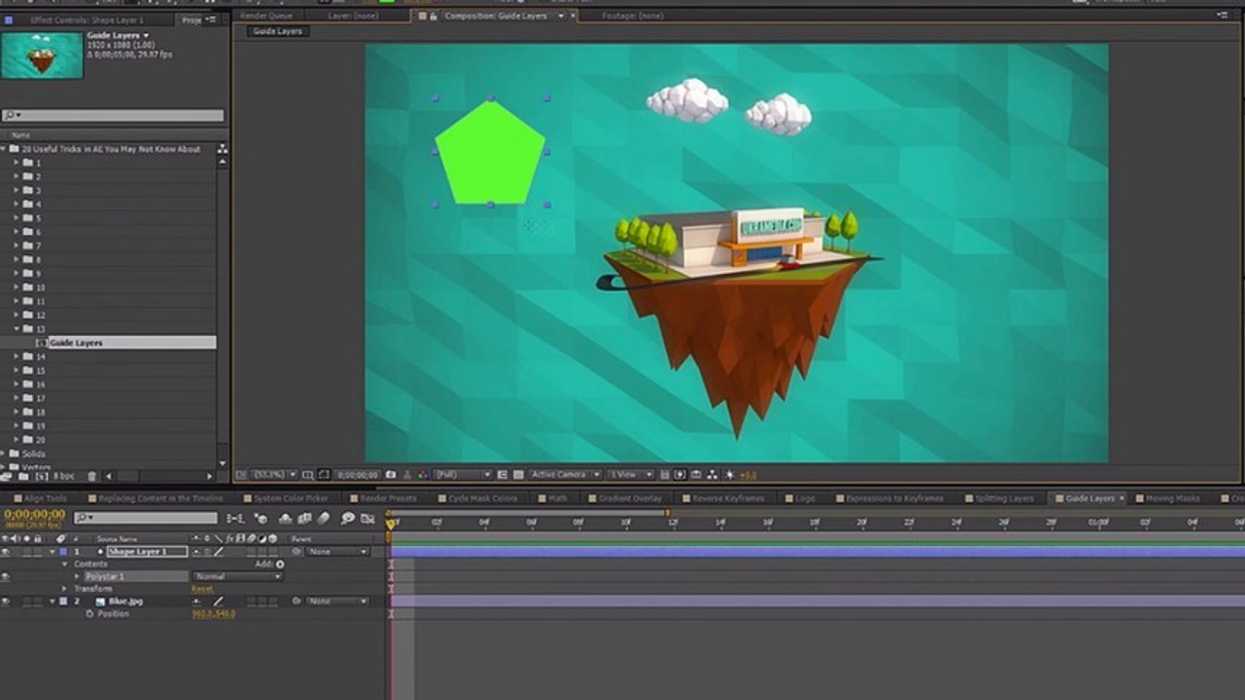Expand the Polystar 1 group
The height and width of the screenshot is (700, 1245).
click(x=77, y=577)
